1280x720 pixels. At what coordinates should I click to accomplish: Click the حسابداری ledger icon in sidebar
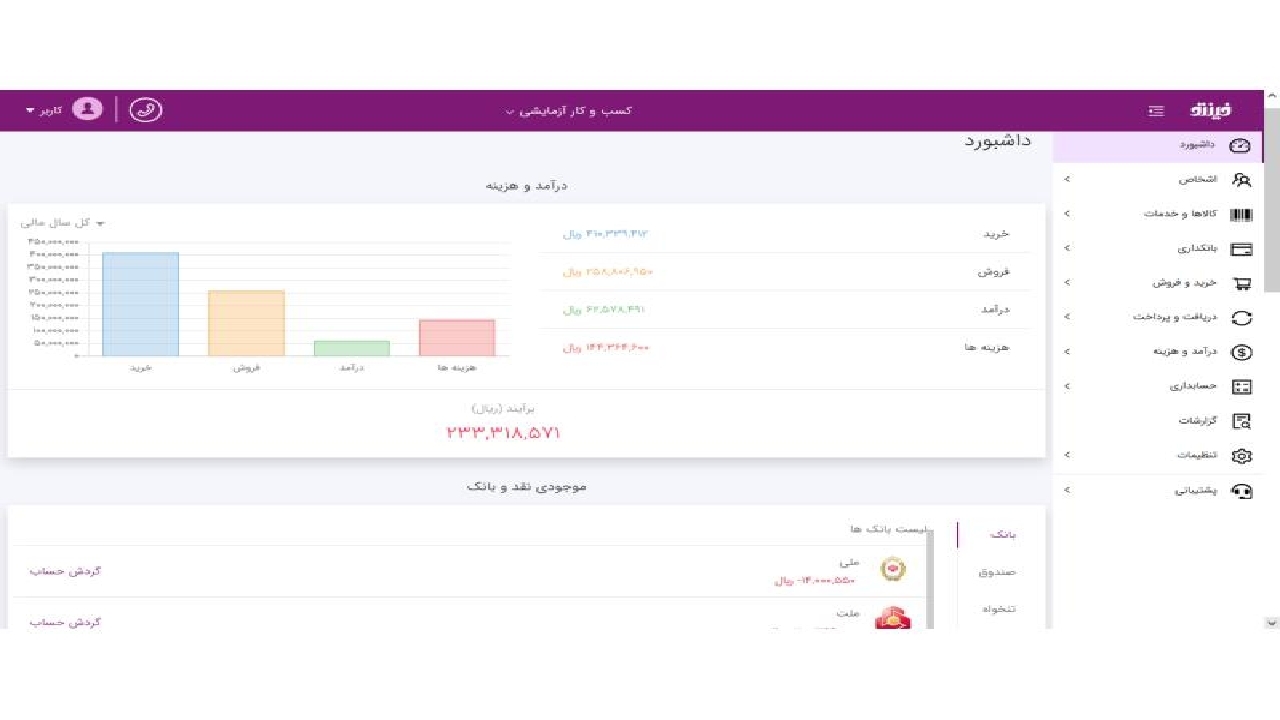click(1241, 387)
